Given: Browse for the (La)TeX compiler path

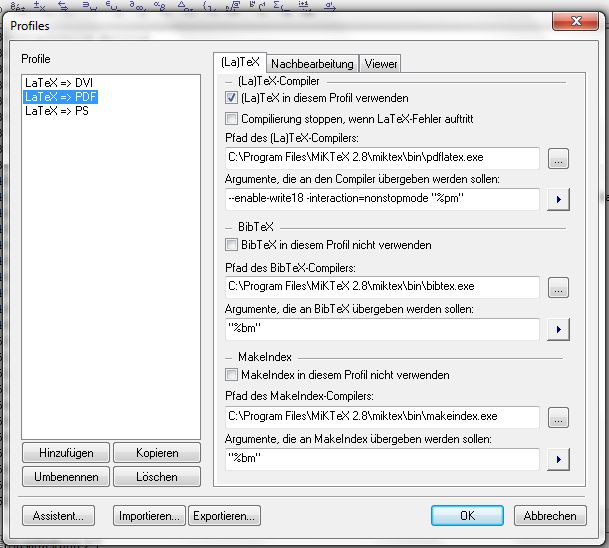Looking at the screenshot, I should (x=559, y=158).
